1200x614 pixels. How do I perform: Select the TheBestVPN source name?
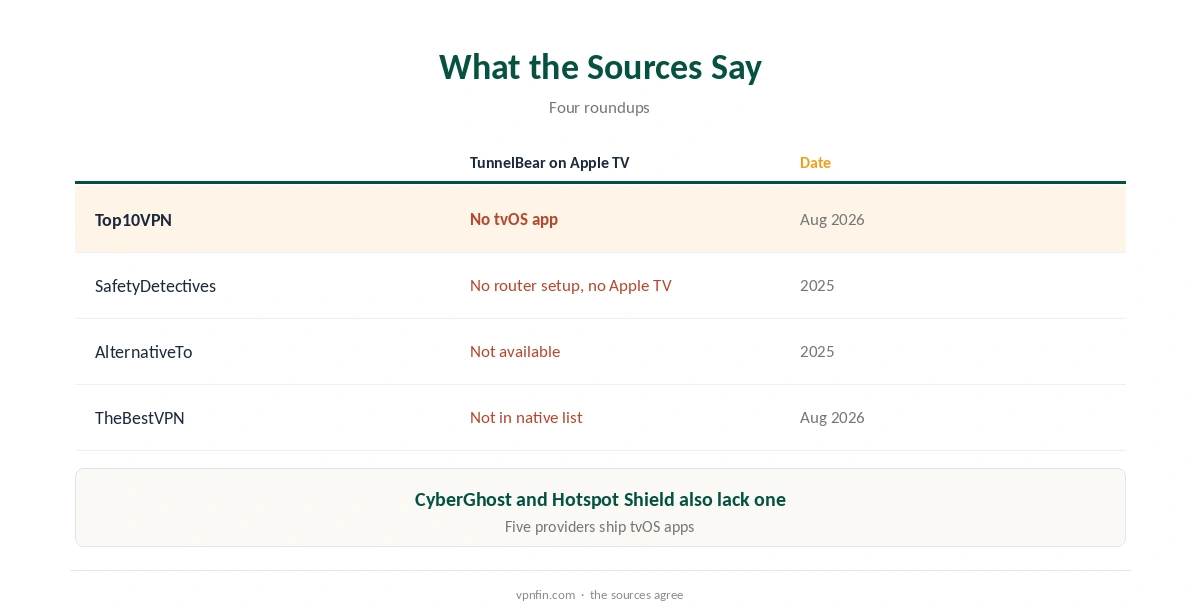[x=140, y=418]
